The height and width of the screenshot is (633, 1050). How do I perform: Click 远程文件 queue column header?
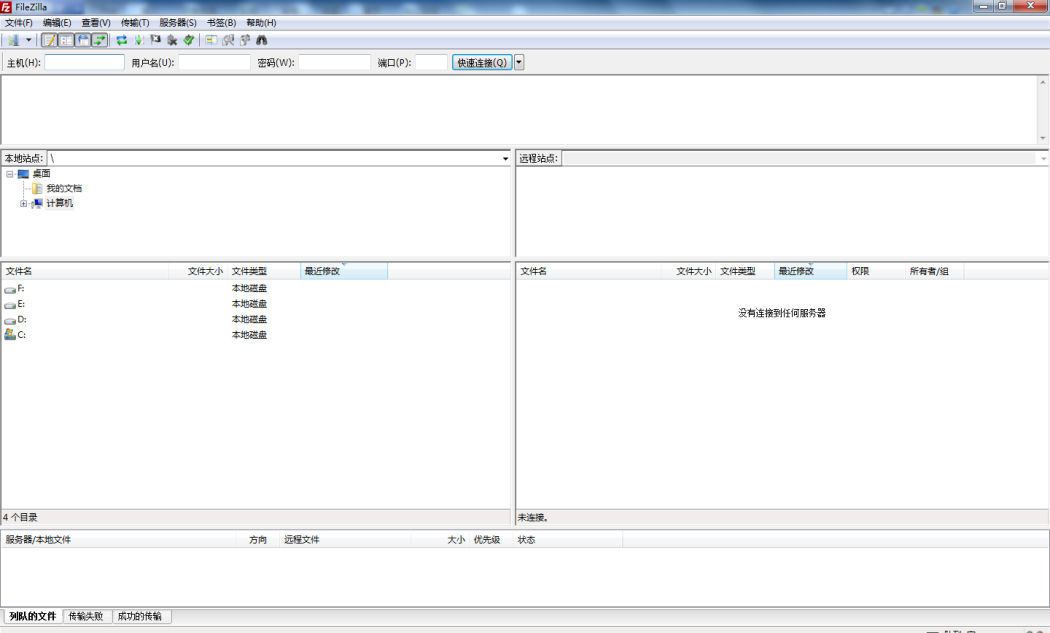[x=345, y=540]
